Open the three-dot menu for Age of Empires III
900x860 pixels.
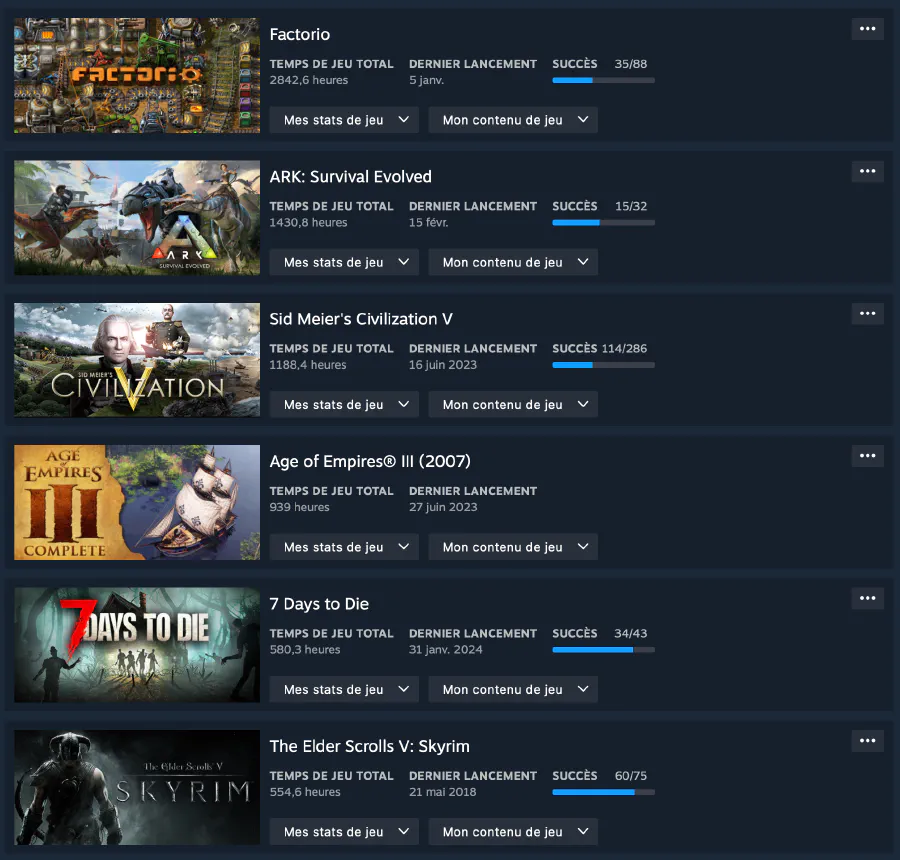coord(867,456)
